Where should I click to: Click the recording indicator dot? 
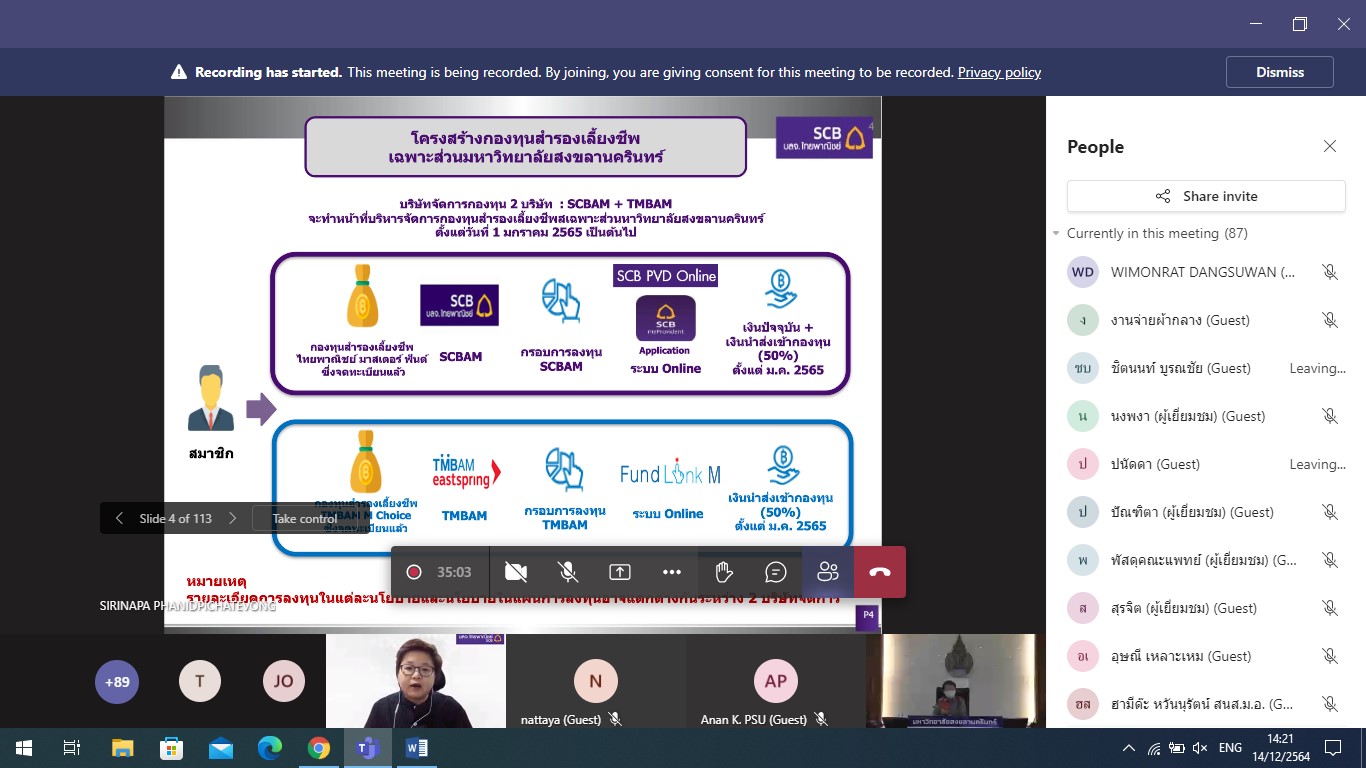[413, 572]
